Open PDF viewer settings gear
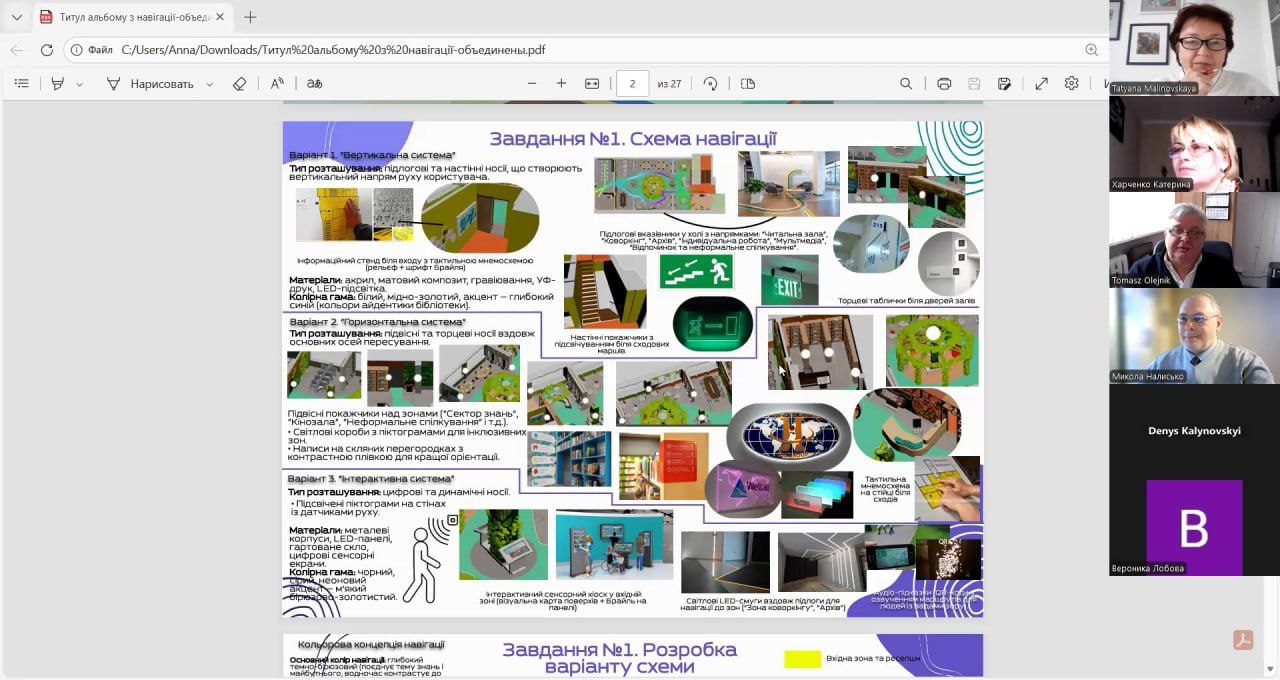This screenshot has height=680, width=1280. click(1071, 84)
